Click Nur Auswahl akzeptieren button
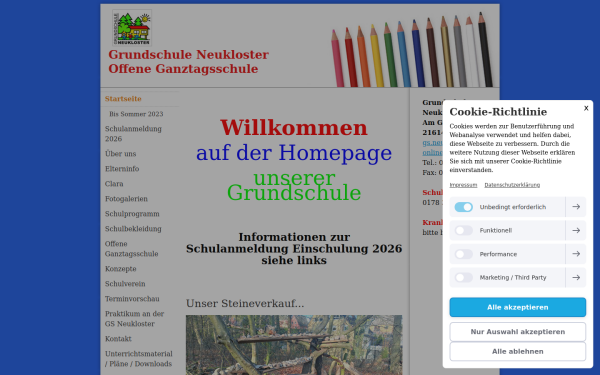This screenshot has width=600, height=375. pyautogui.click(x=517, y=332)
